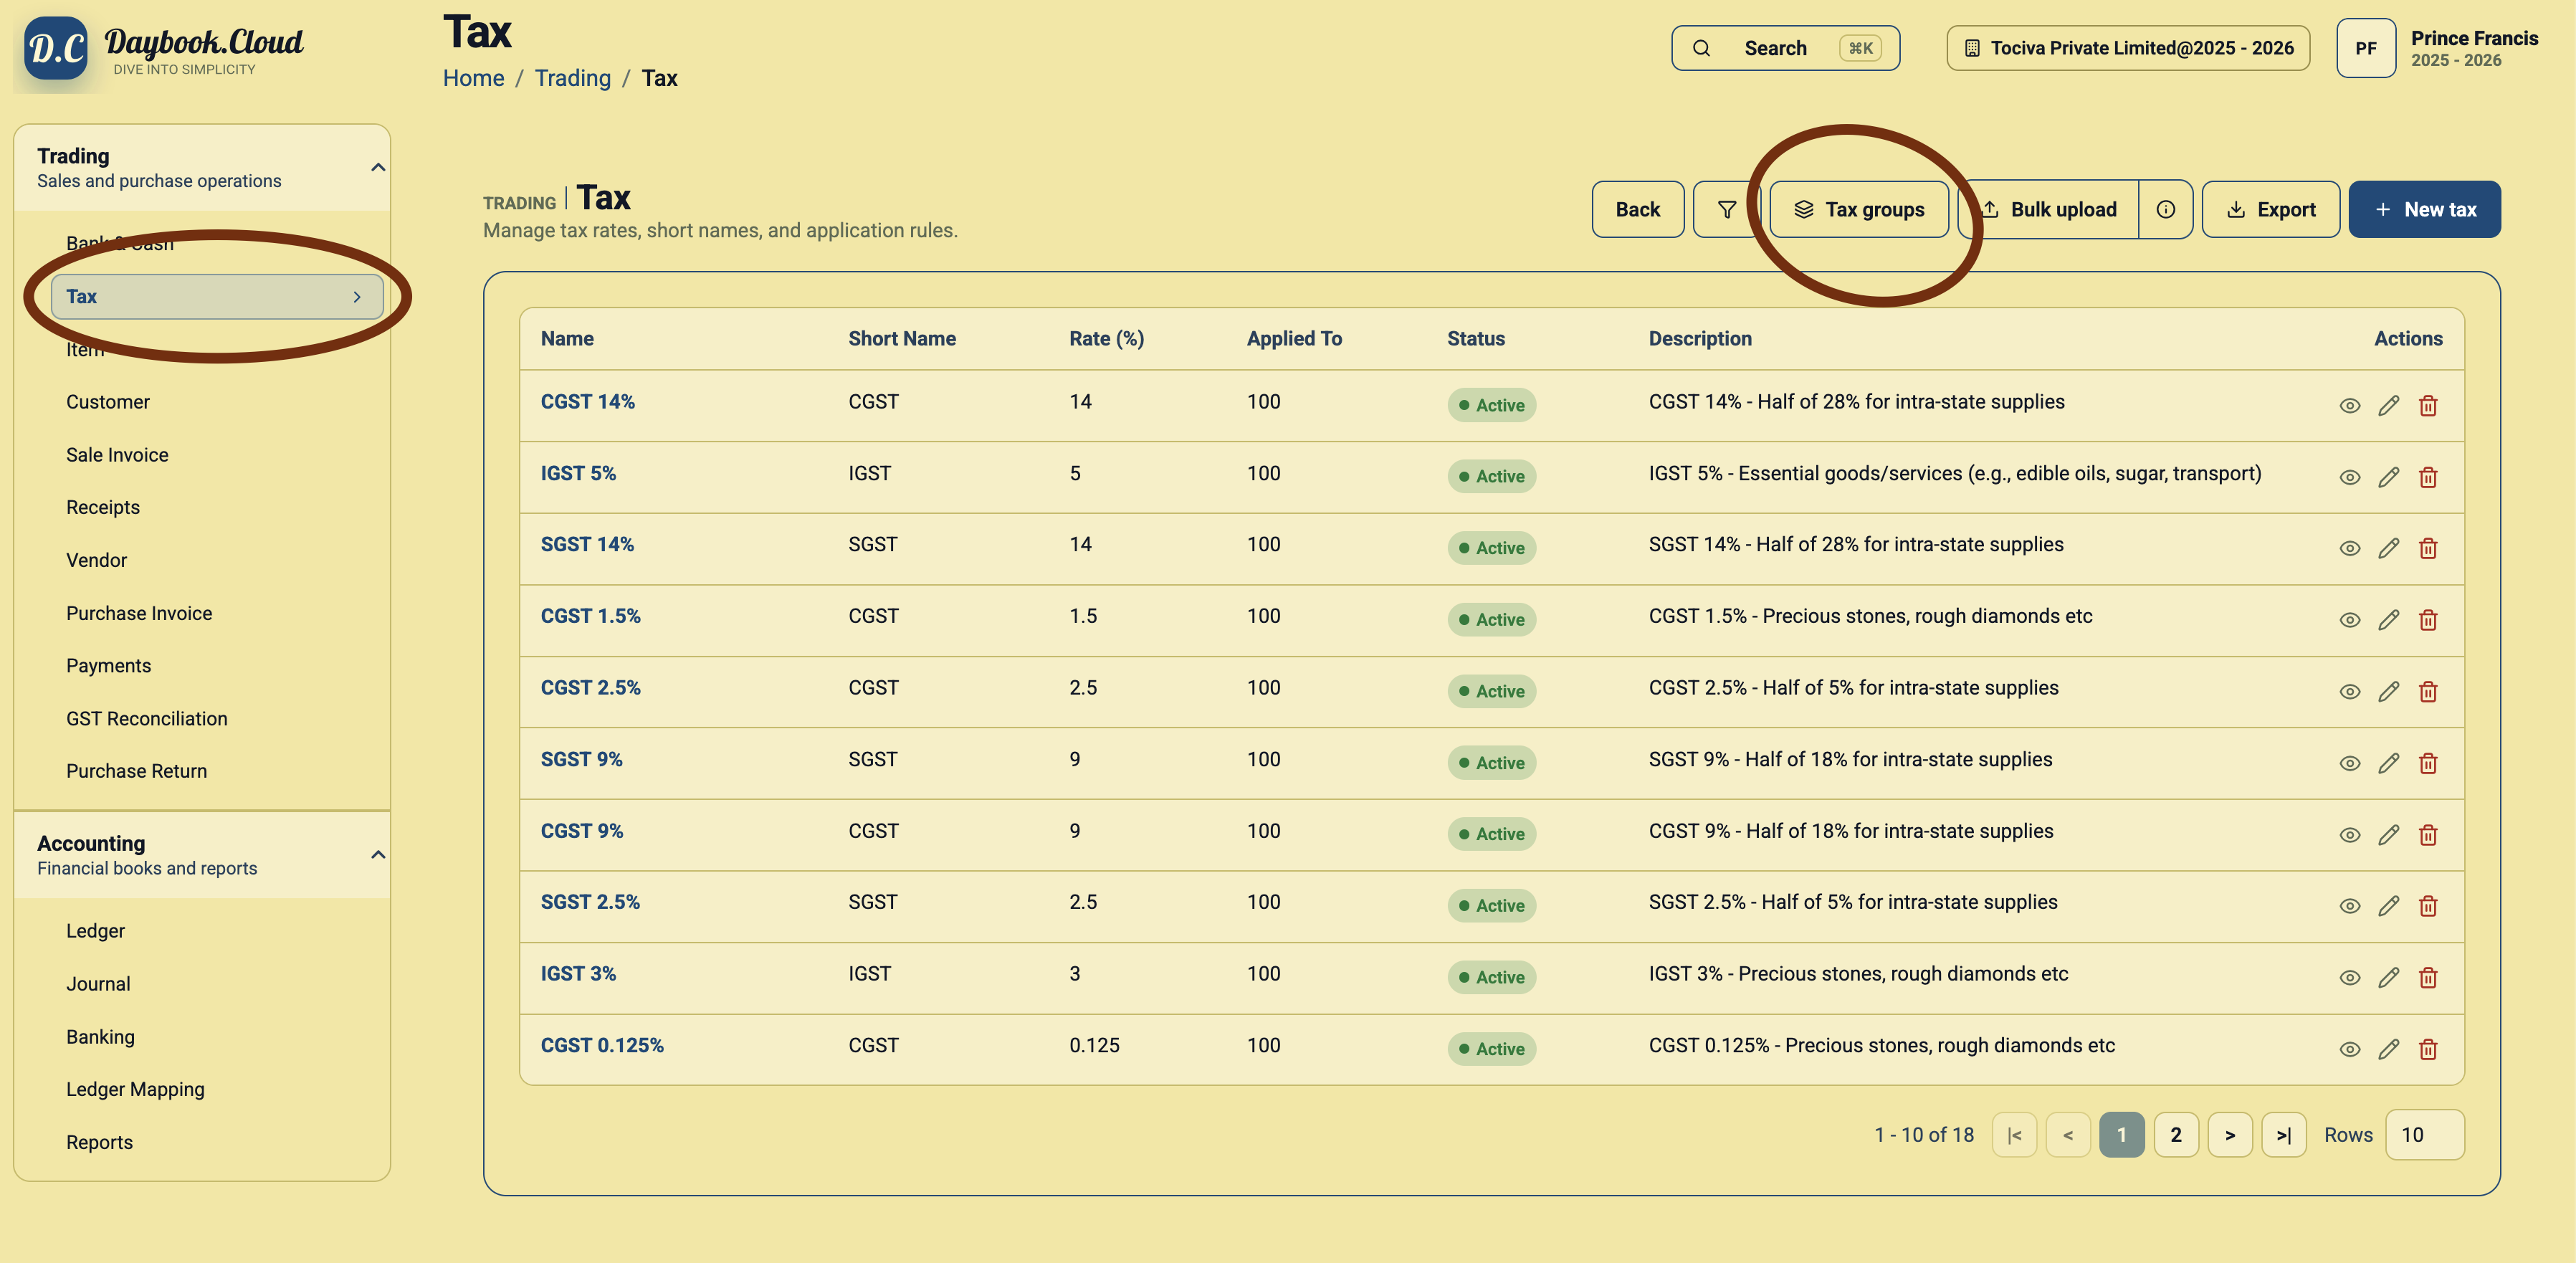Go to the next results page

2229,1135
